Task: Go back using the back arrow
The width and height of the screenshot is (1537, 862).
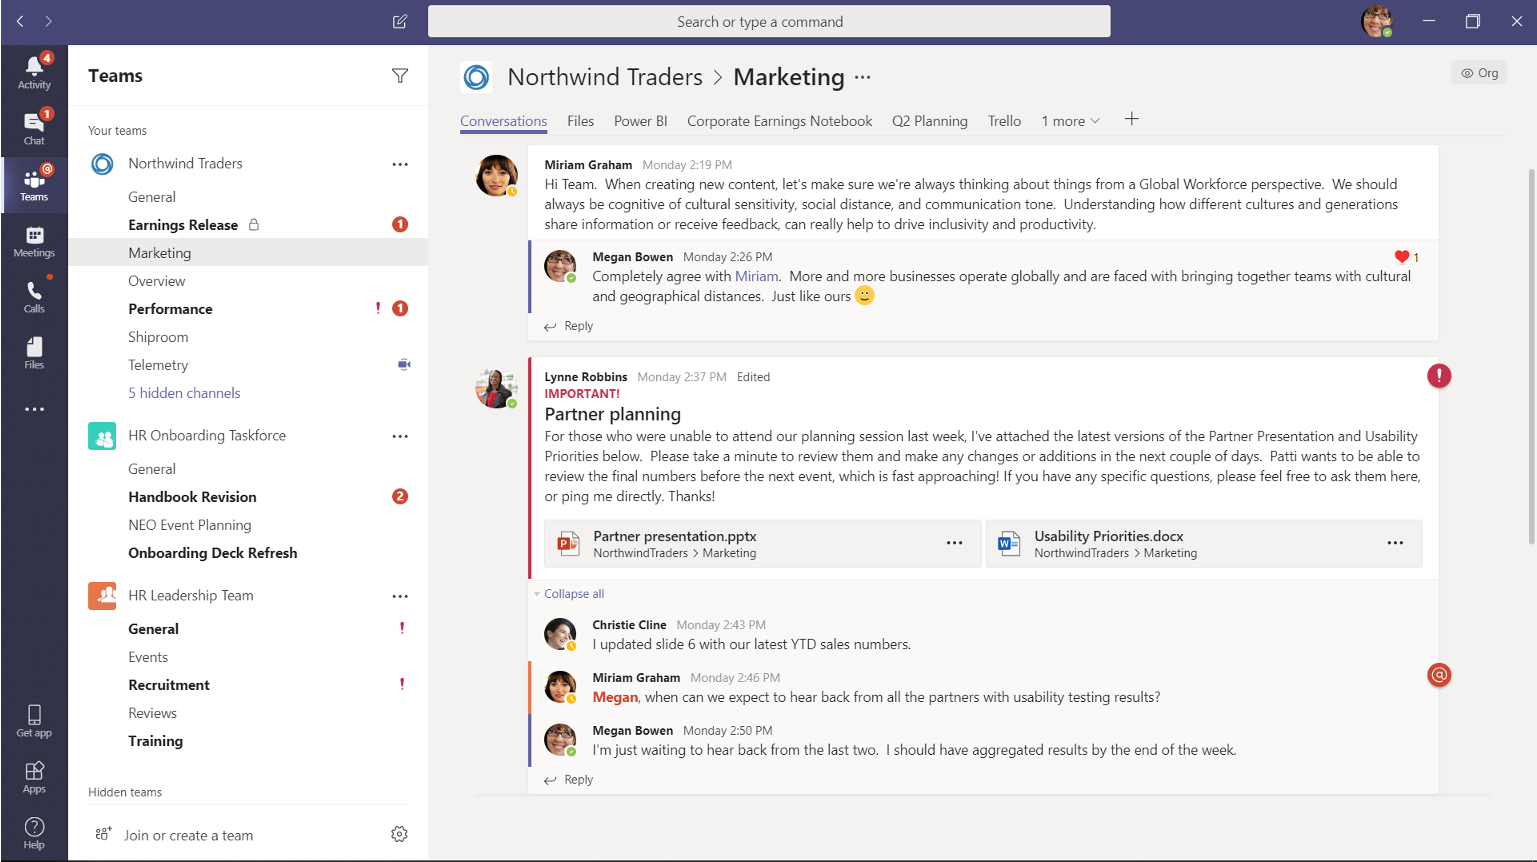Action: coord(20,21)
